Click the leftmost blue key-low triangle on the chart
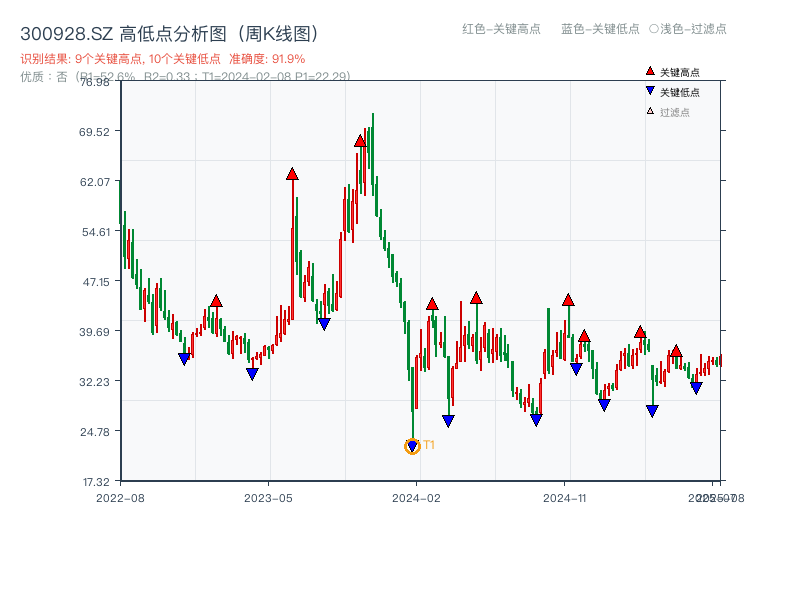The width and height of the screenshot is (800, 600). [x=185, y=359]
